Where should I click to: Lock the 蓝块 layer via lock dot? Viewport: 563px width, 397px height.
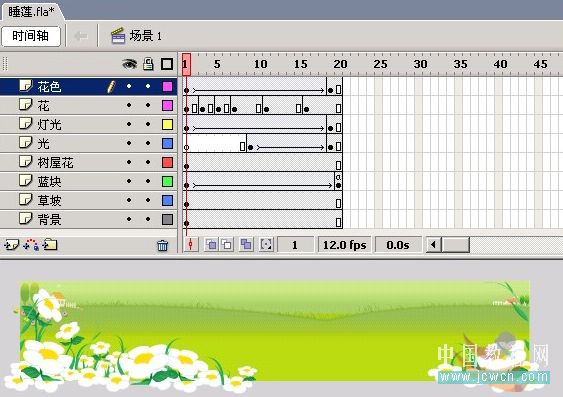[148, 181]
